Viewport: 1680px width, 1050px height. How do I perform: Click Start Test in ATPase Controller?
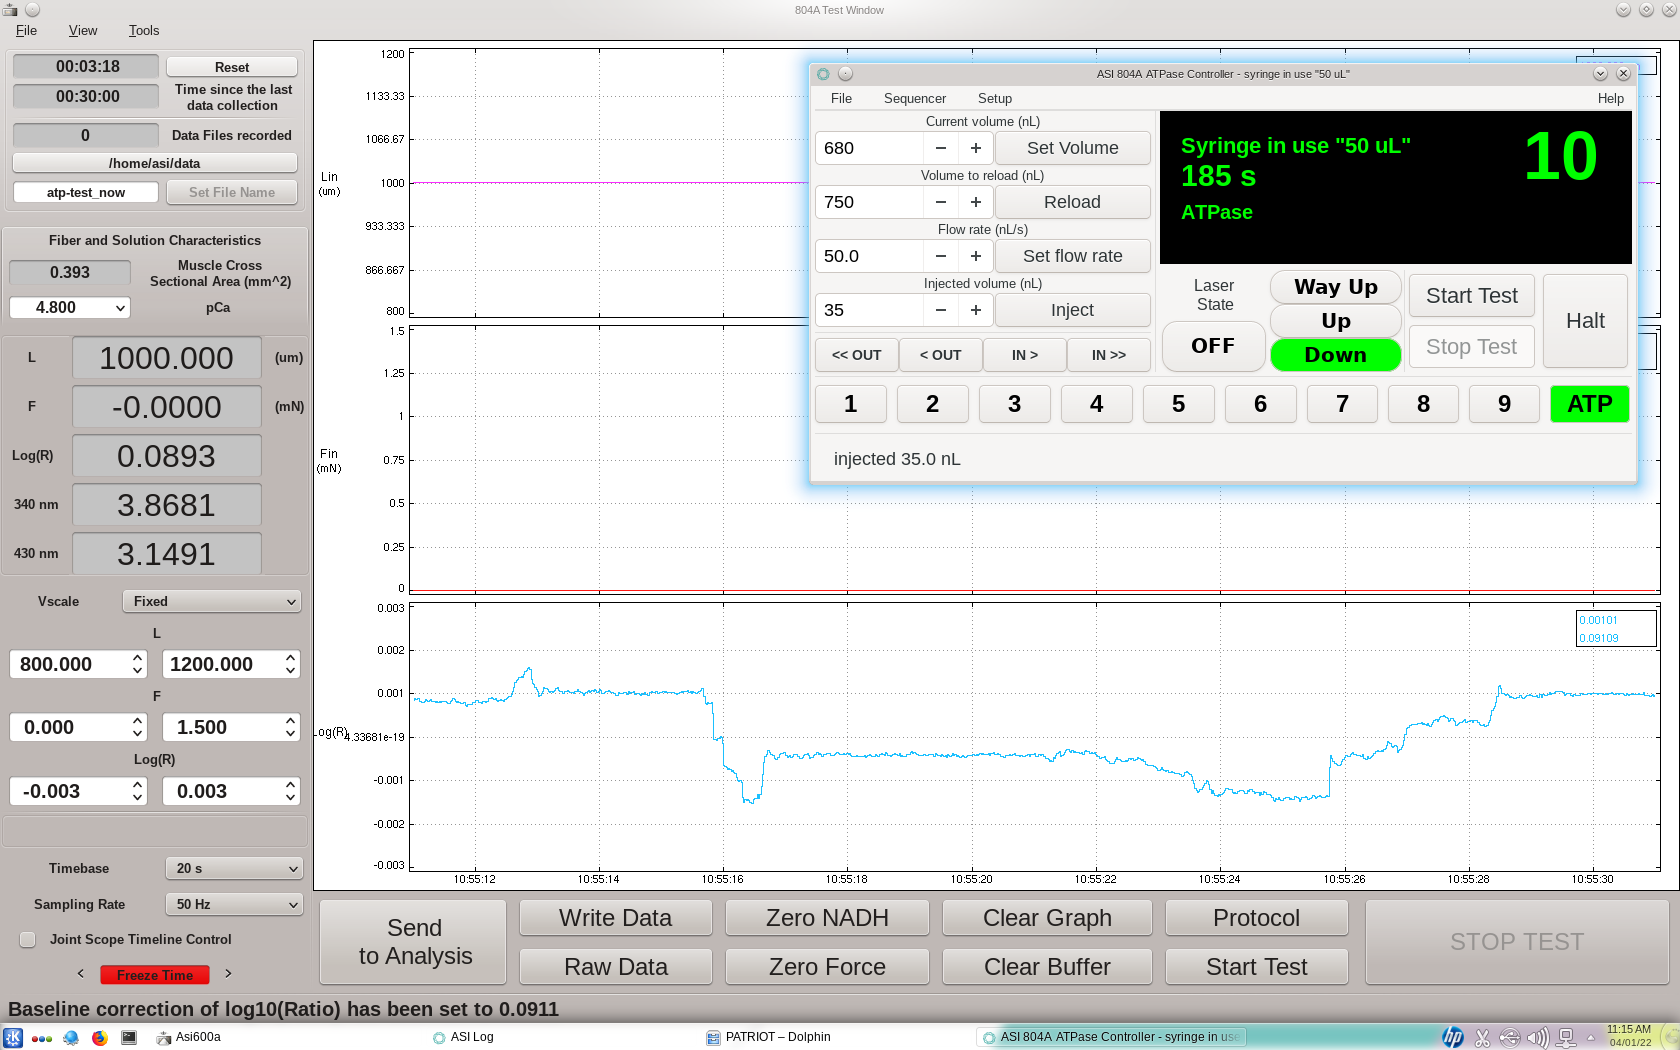(x=1471, y=296)
